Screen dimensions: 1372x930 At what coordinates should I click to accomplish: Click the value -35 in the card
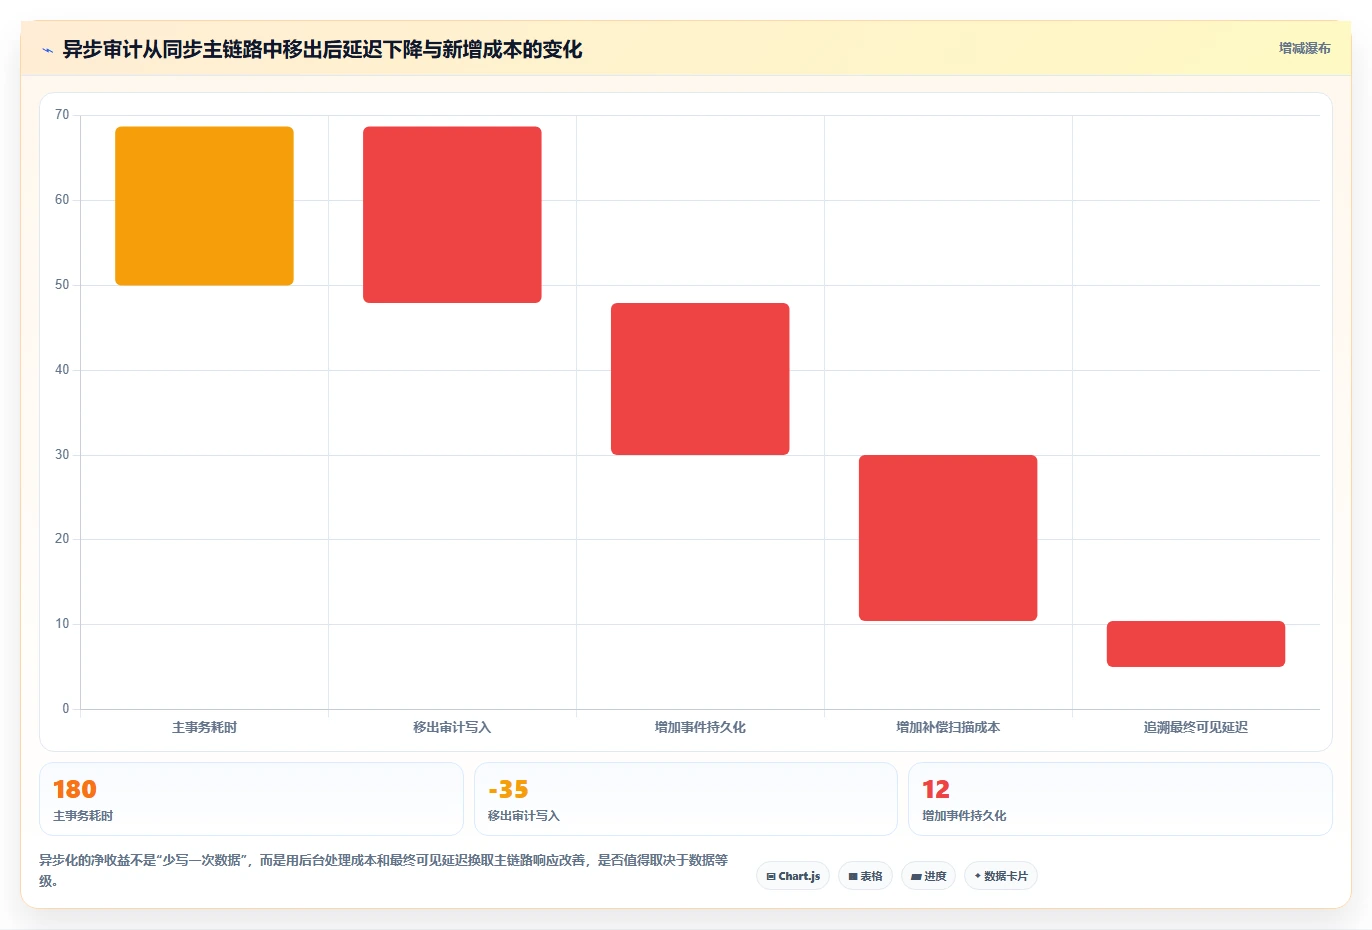pos(508,789)
